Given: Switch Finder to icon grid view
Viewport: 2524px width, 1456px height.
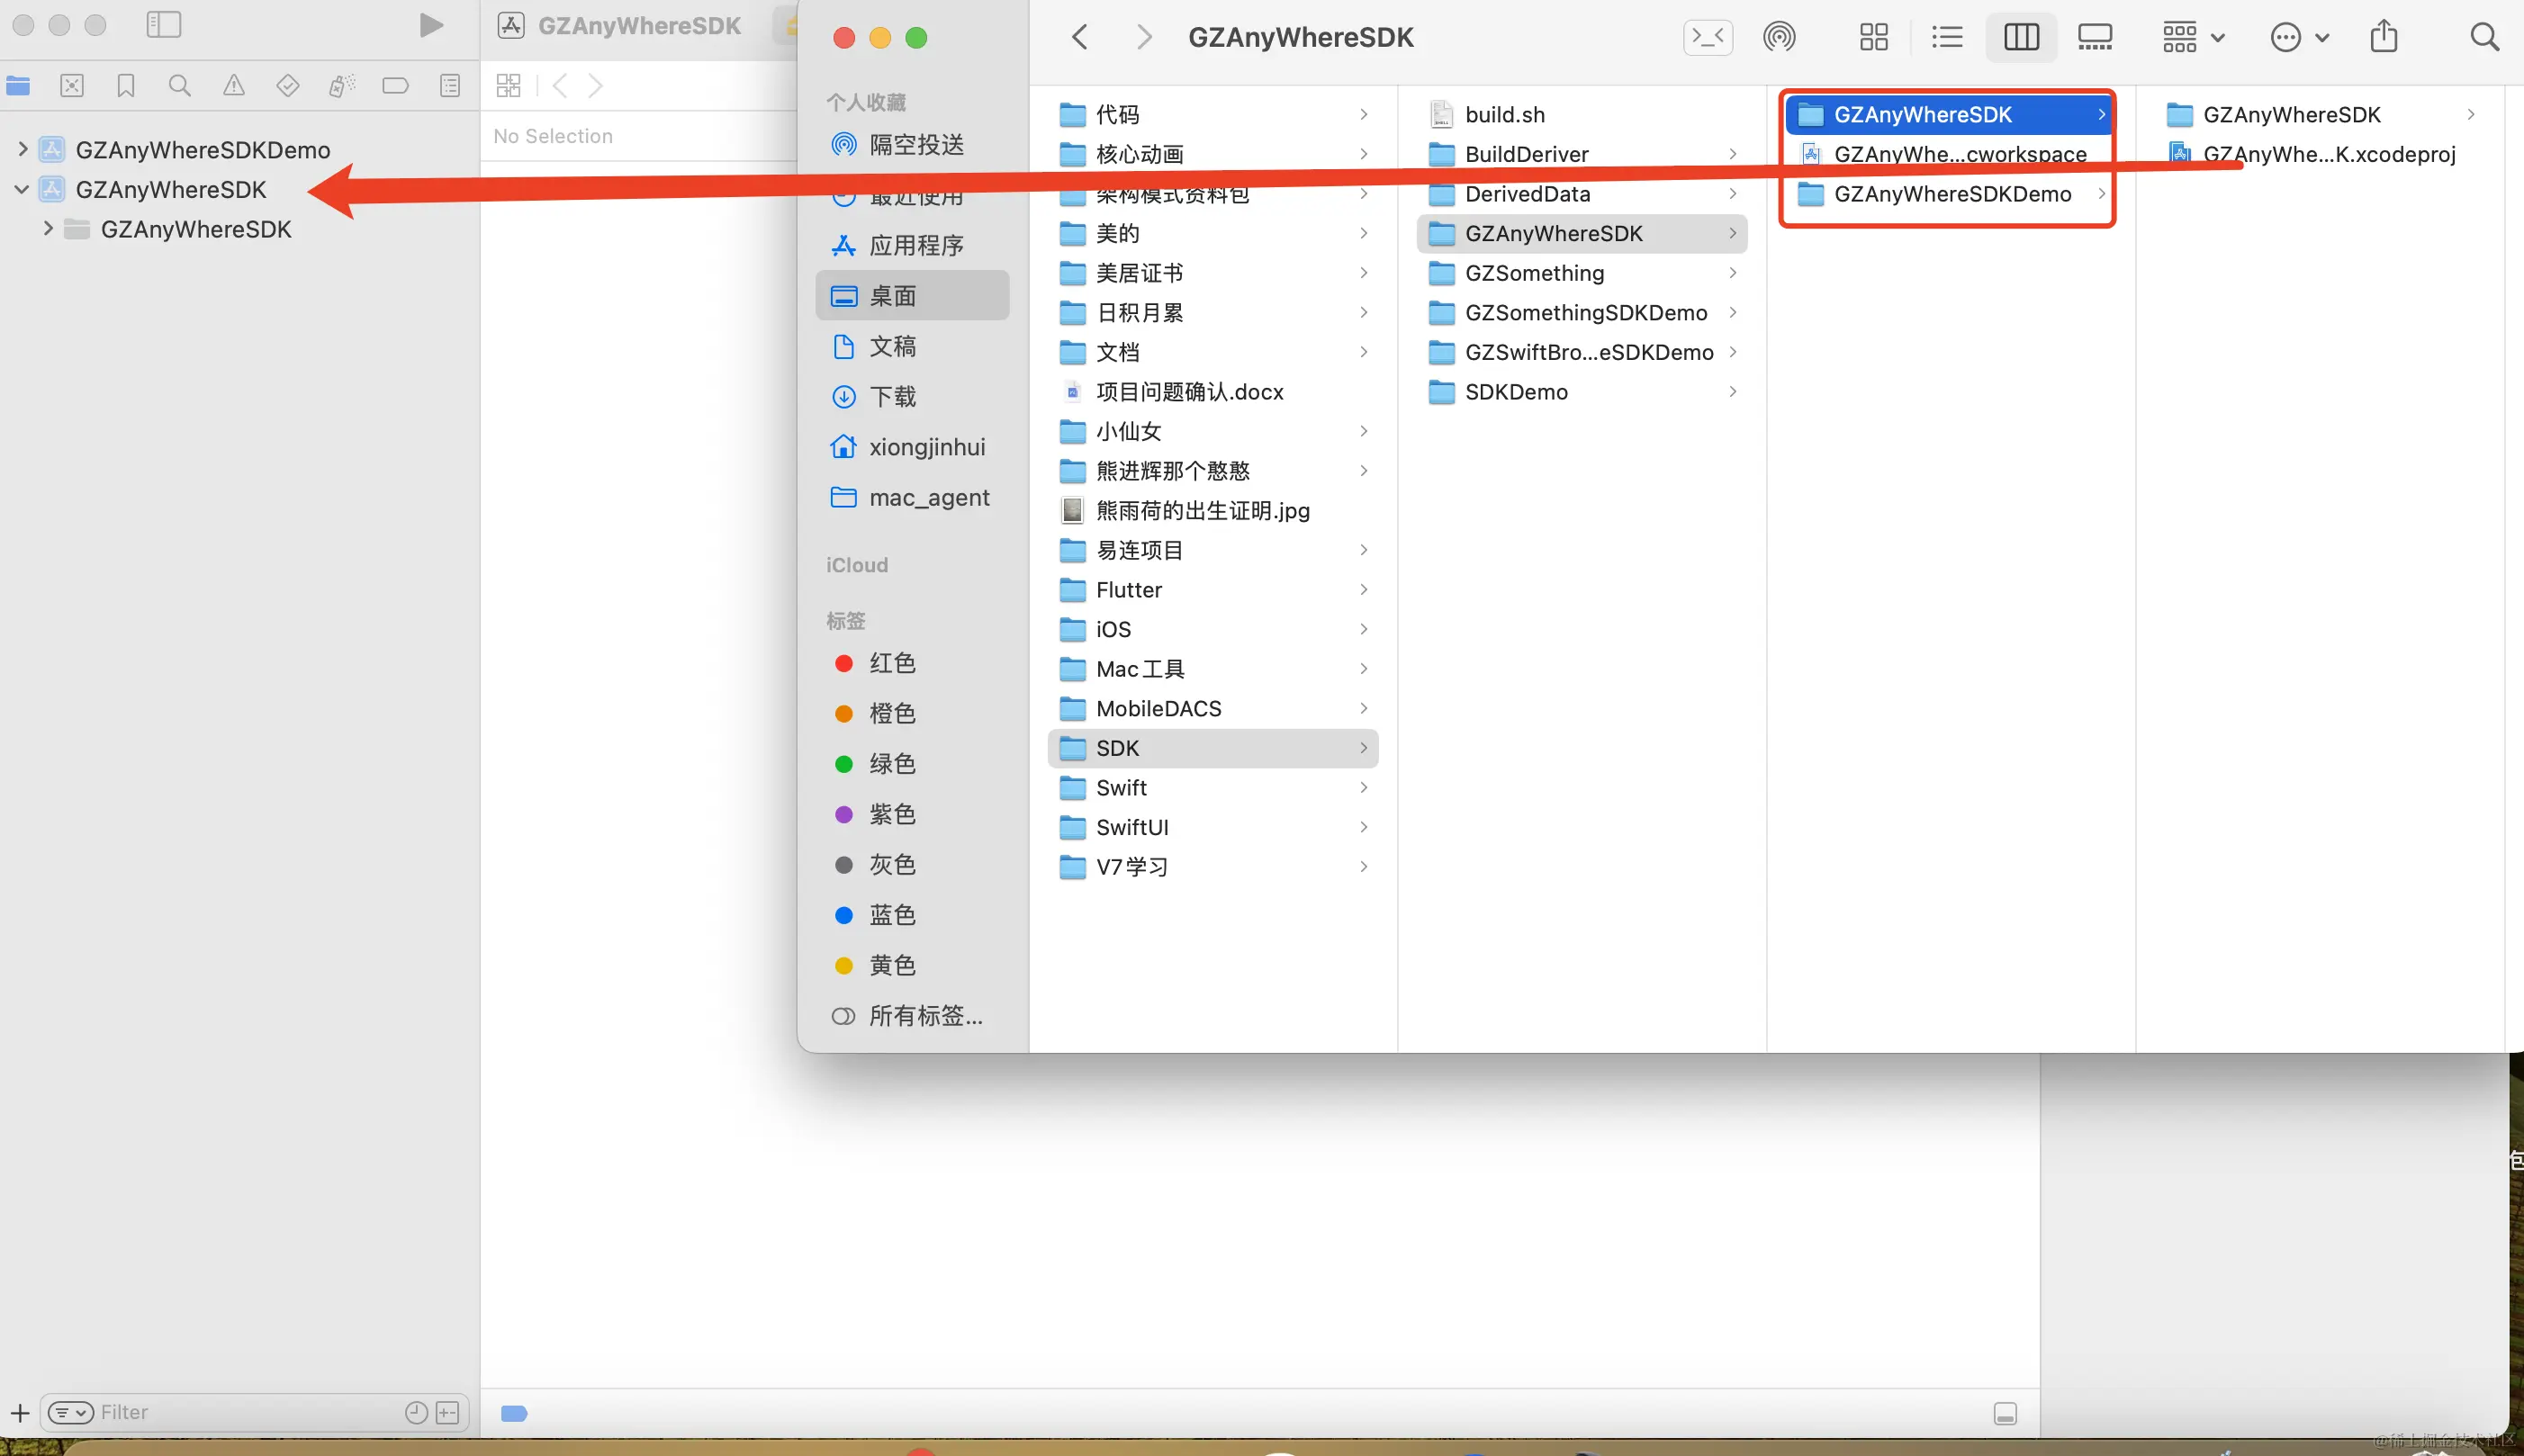Looking at the screenshot, I should (1874, 38).
